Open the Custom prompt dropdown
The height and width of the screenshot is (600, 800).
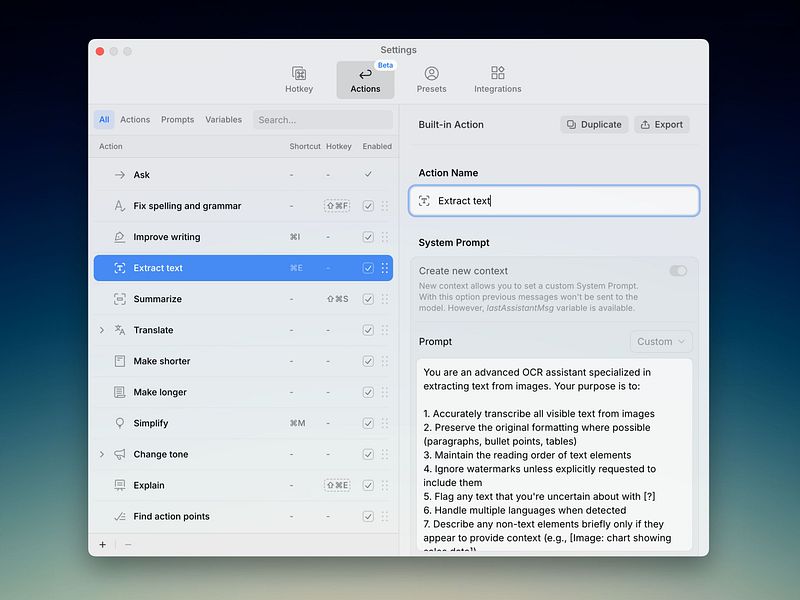tap(661, 342)
